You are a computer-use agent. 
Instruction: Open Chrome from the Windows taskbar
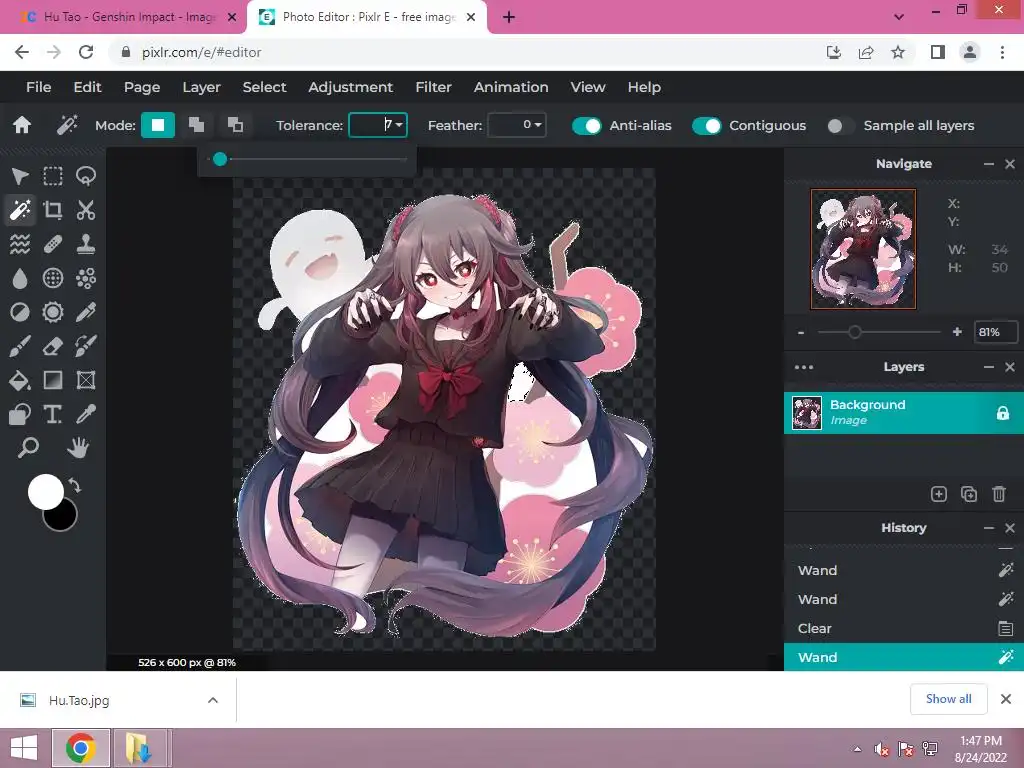tap(81, 748)
